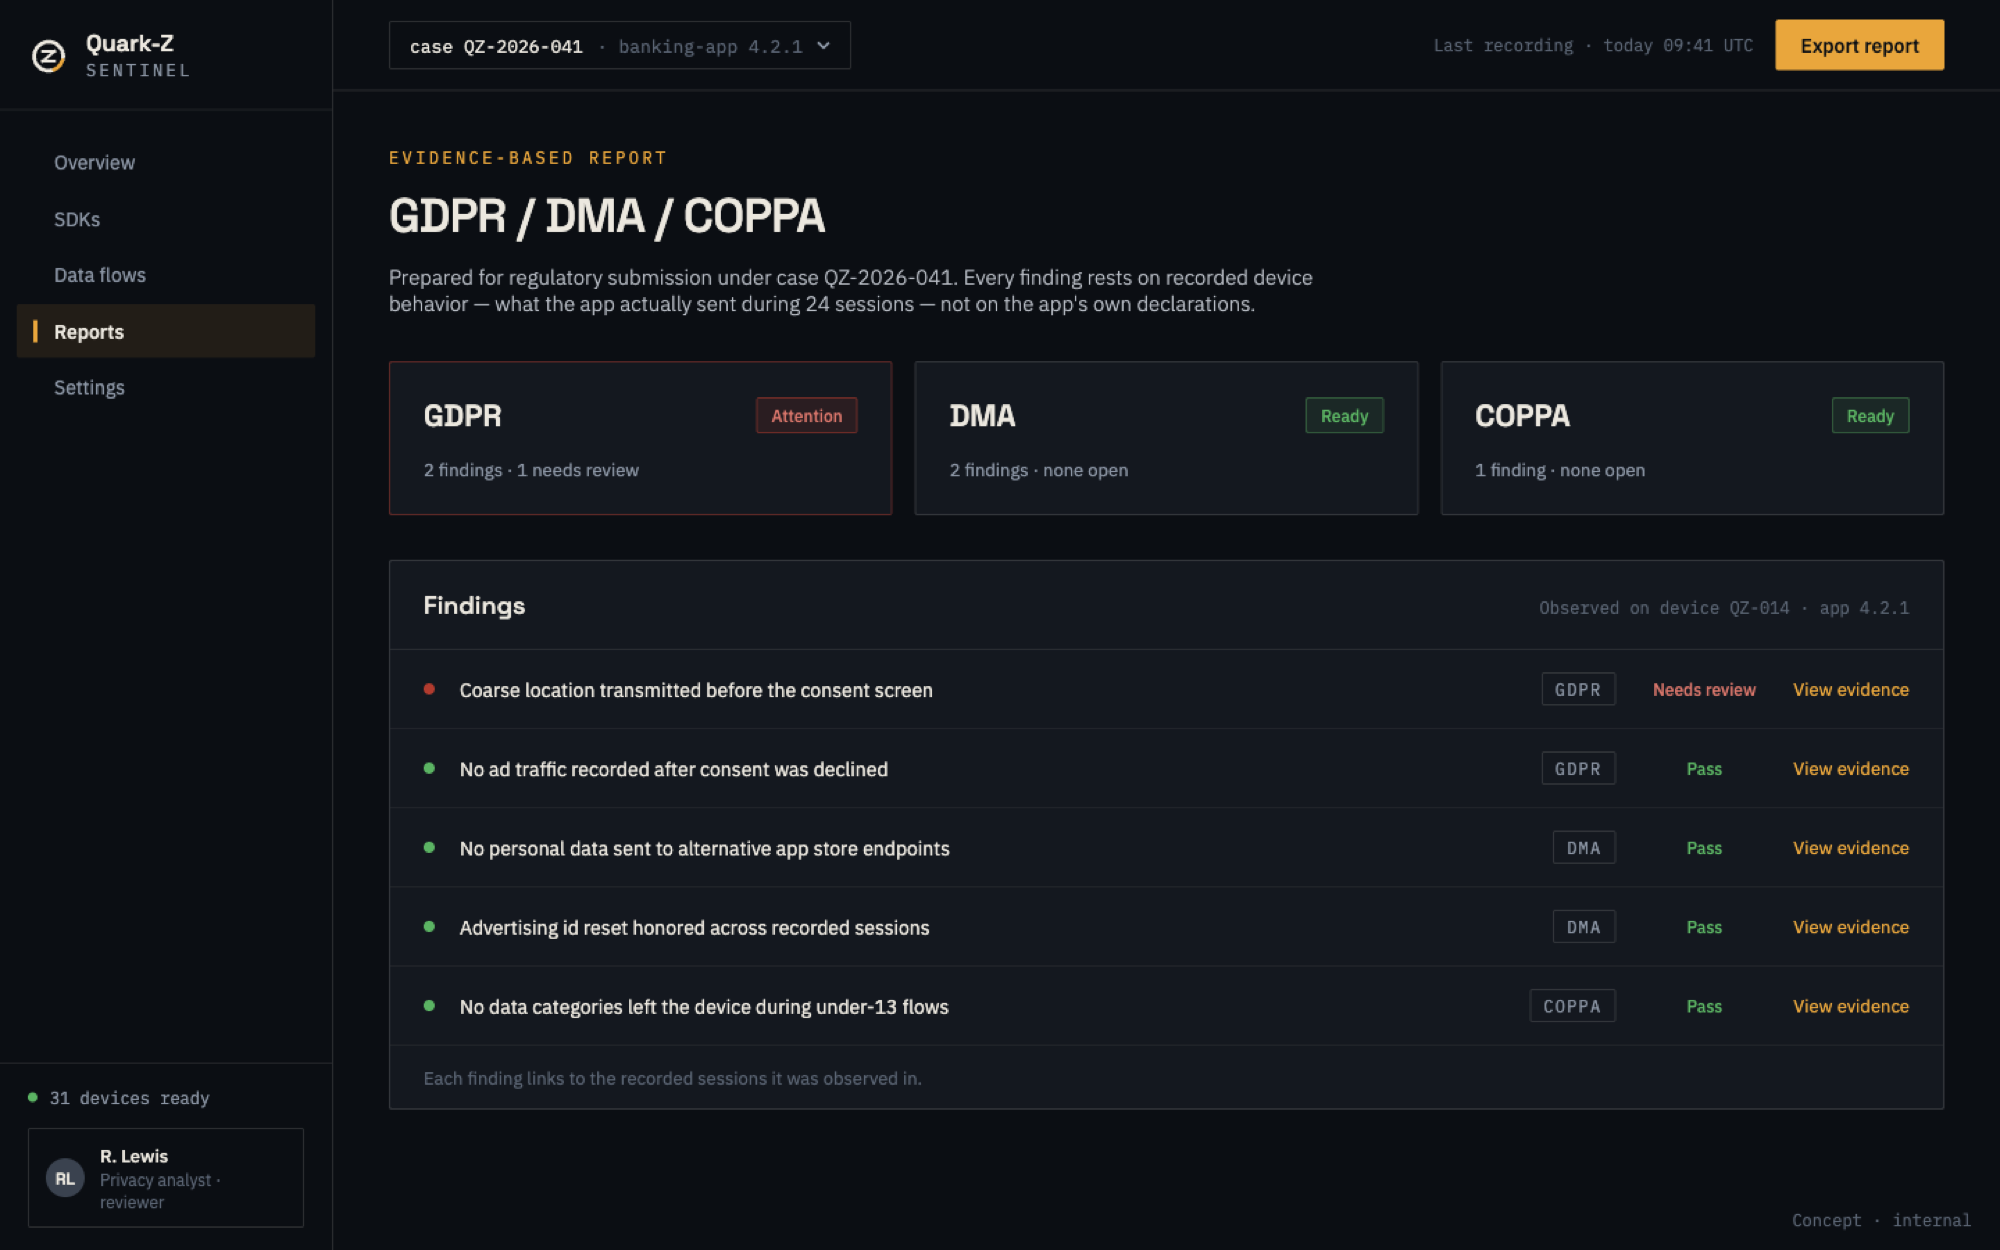Click green dot beside alternative app store finding
Viewport: 2000px width, 1250px height.
(429, 847)
